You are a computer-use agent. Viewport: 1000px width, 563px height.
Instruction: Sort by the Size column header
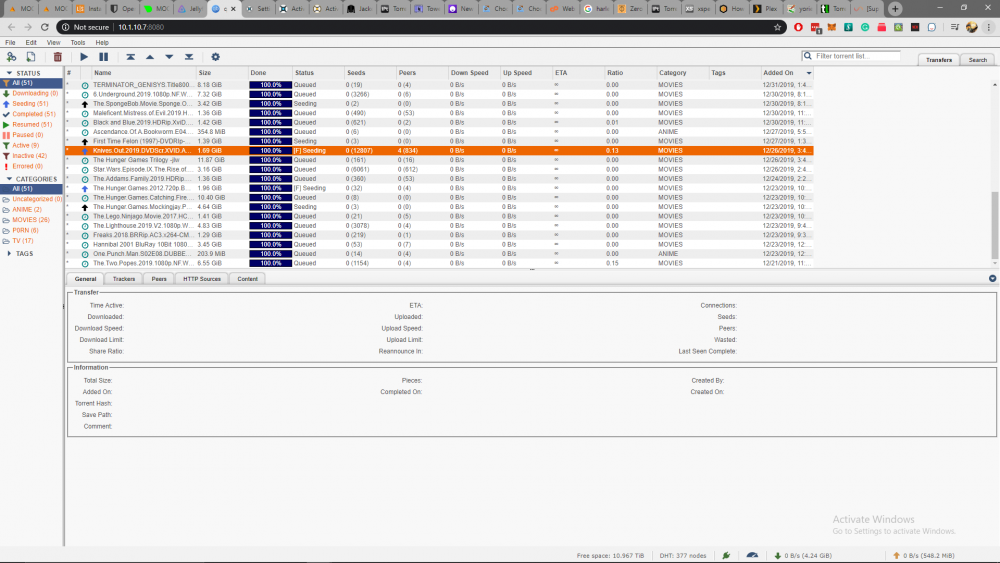coord(221,73)
